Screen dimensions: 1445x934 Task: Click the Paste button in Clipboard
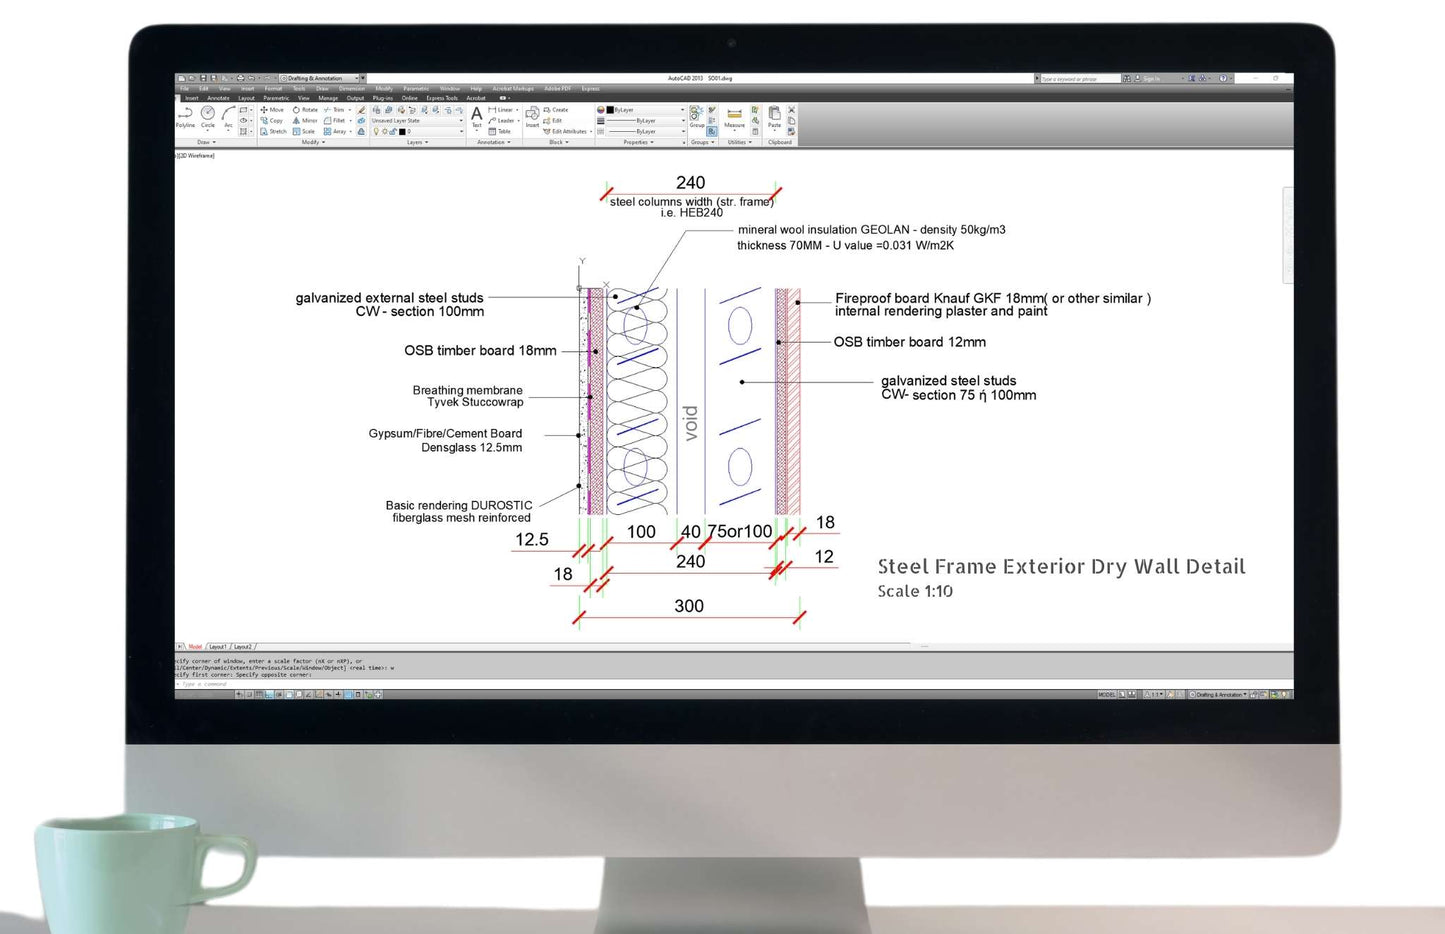(x=774, y=117)
